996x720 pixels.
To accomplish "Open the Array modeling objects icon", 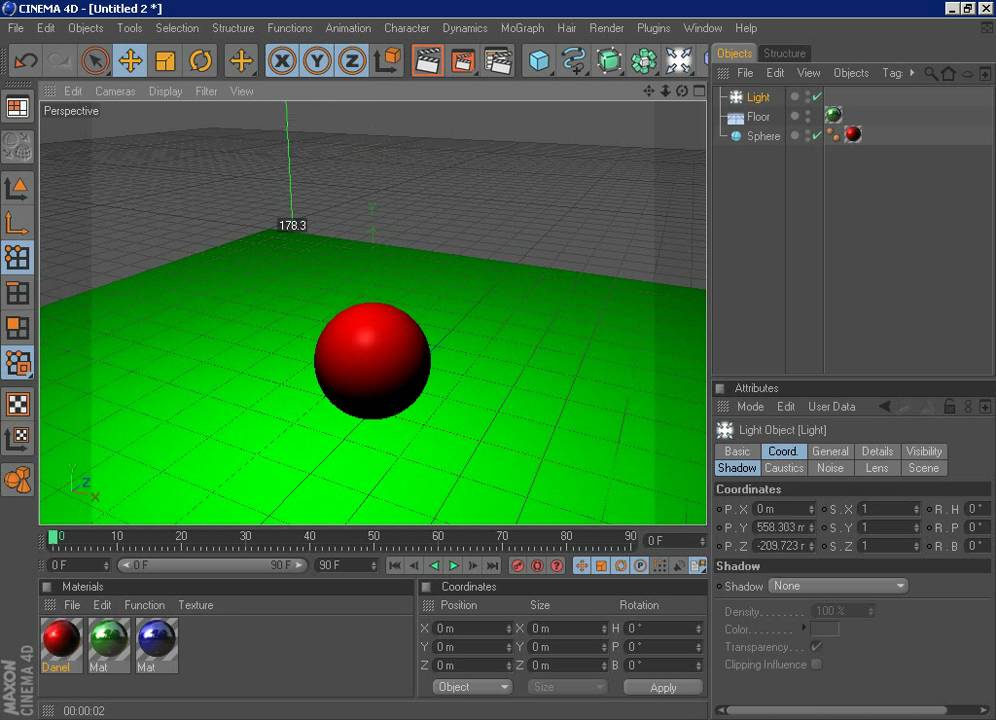I will tap(643, 61).
